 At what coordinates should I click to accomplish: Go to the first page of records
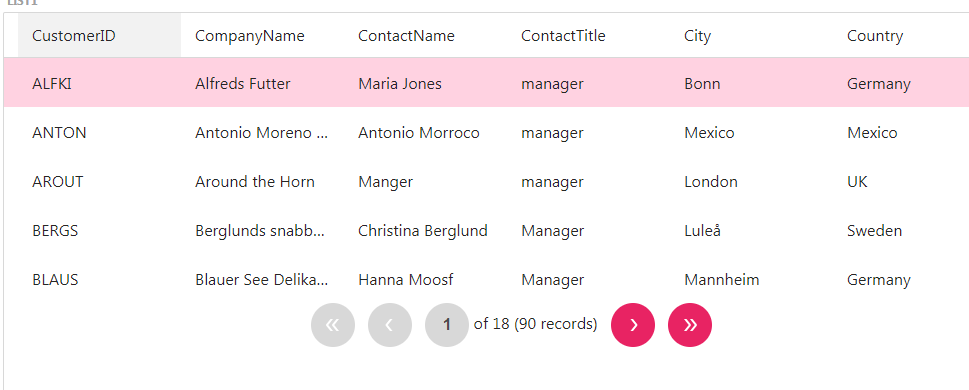pyautogui.click(x=333, y=325)
